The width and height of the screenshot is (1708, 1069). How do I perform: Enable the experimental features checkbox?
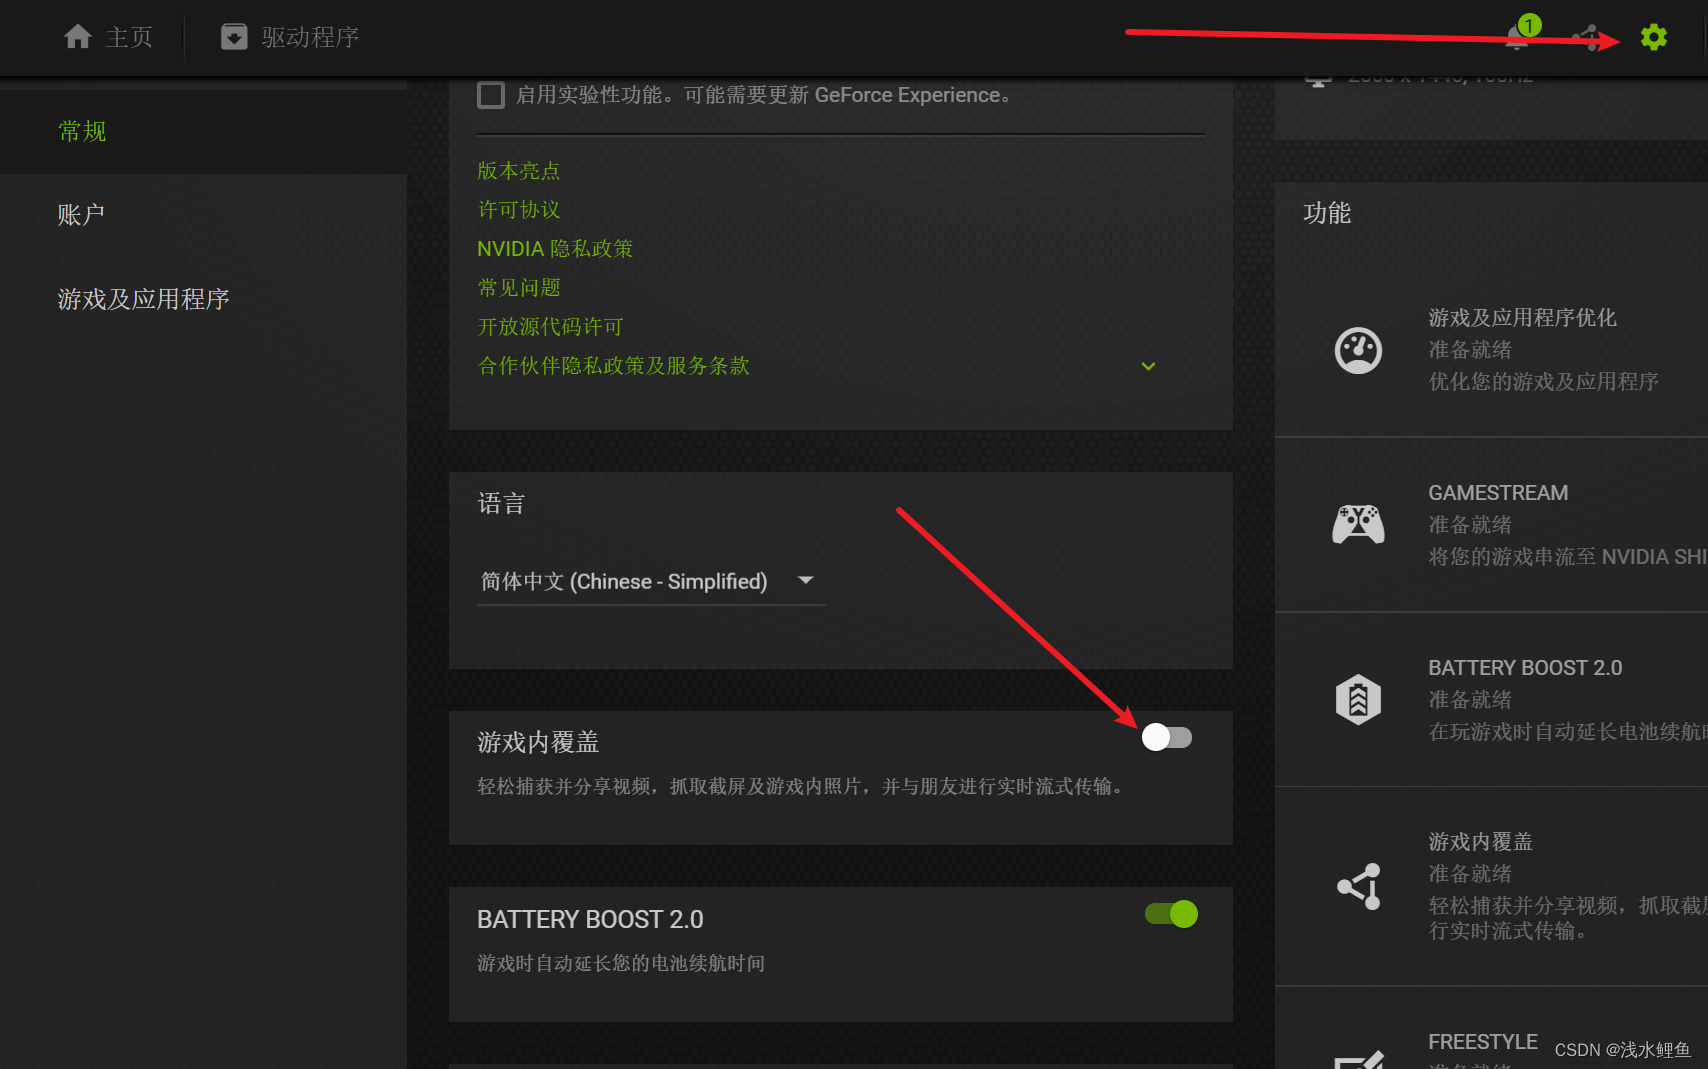point(491,95)
